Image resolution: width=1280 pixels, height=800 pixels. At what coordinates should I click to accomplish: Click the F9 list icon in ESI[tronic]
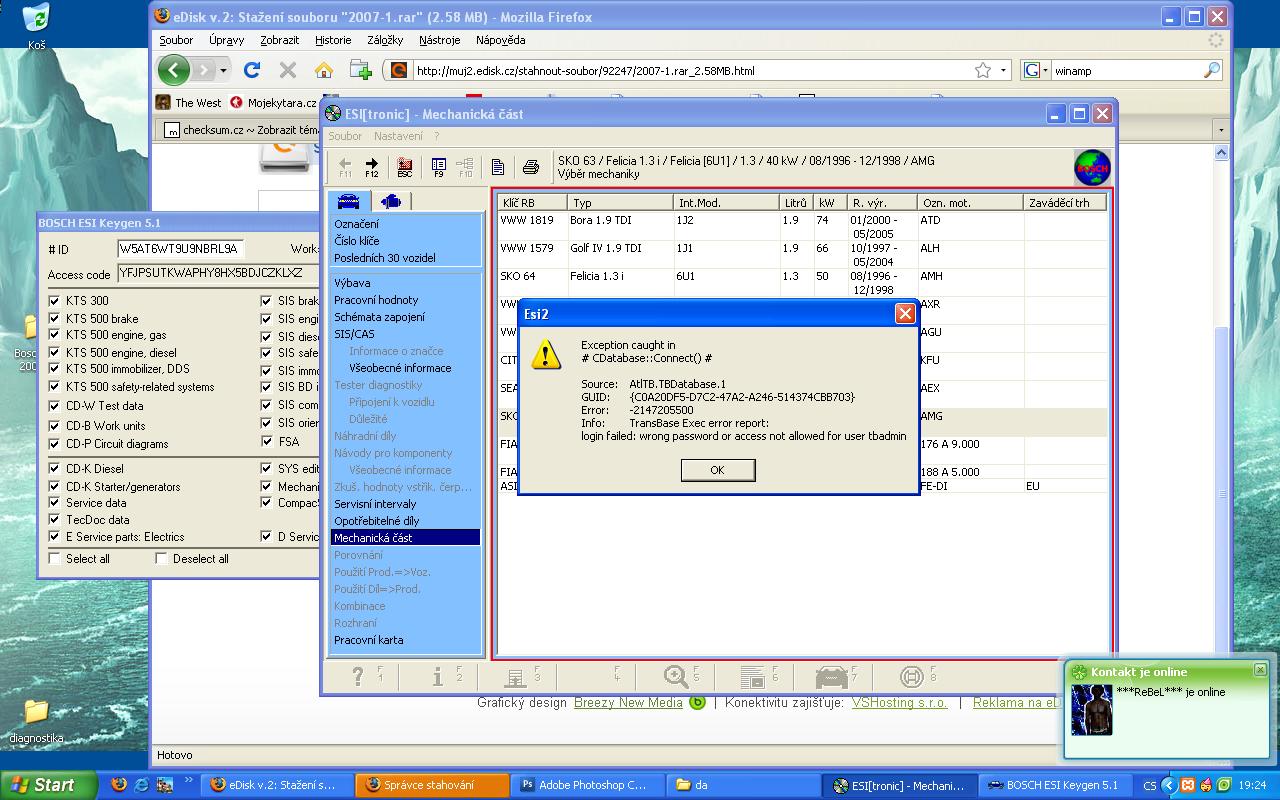[438, 166]
